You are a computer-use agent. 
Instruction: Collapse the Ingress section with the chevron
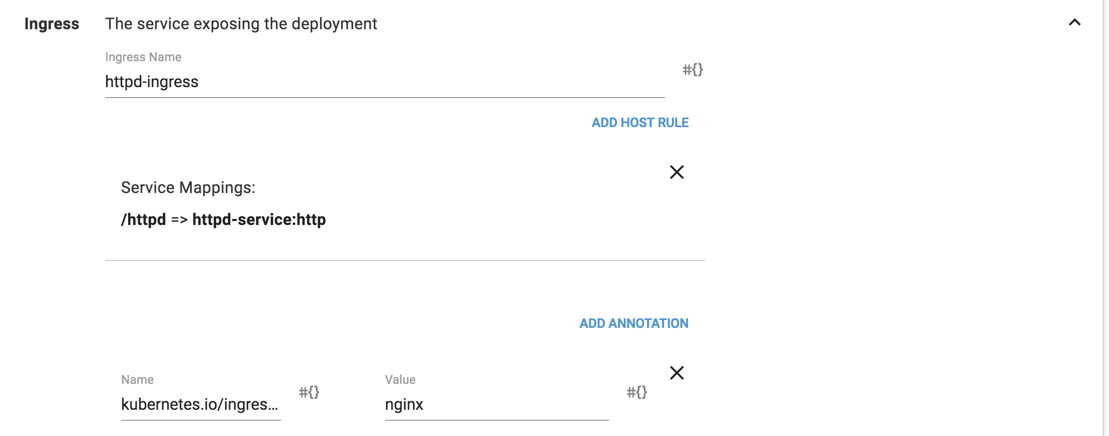1074,23
